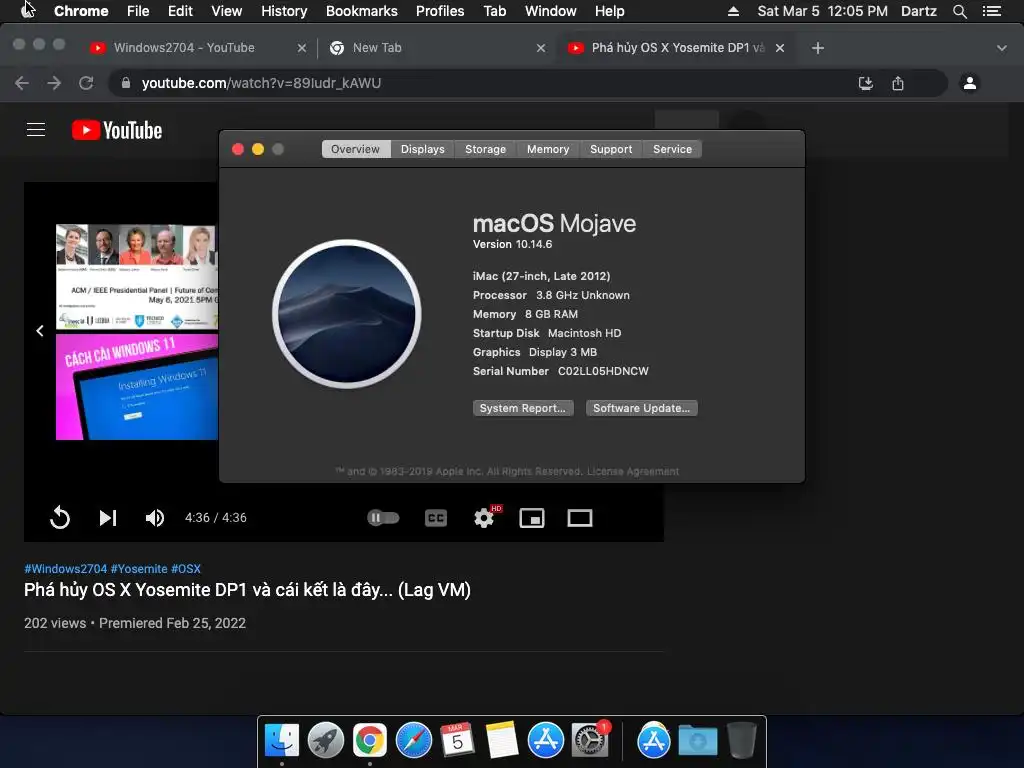The width and height of the screenshot is (1024, 768).
Task: Open Spotlight search in menu bar
Action: coord(959,11)
